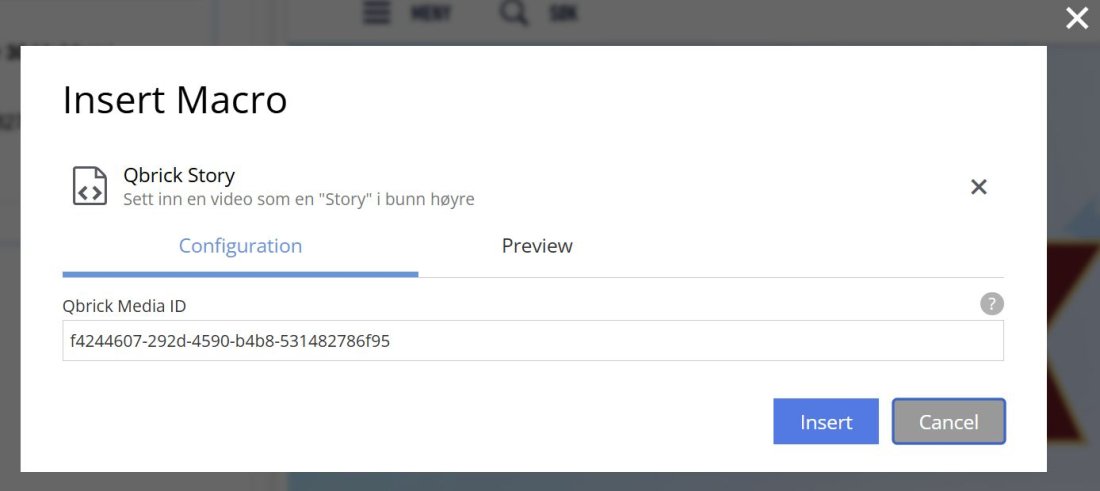
Task: Click the Qbrick Story title text
Action: coord(179,175)
